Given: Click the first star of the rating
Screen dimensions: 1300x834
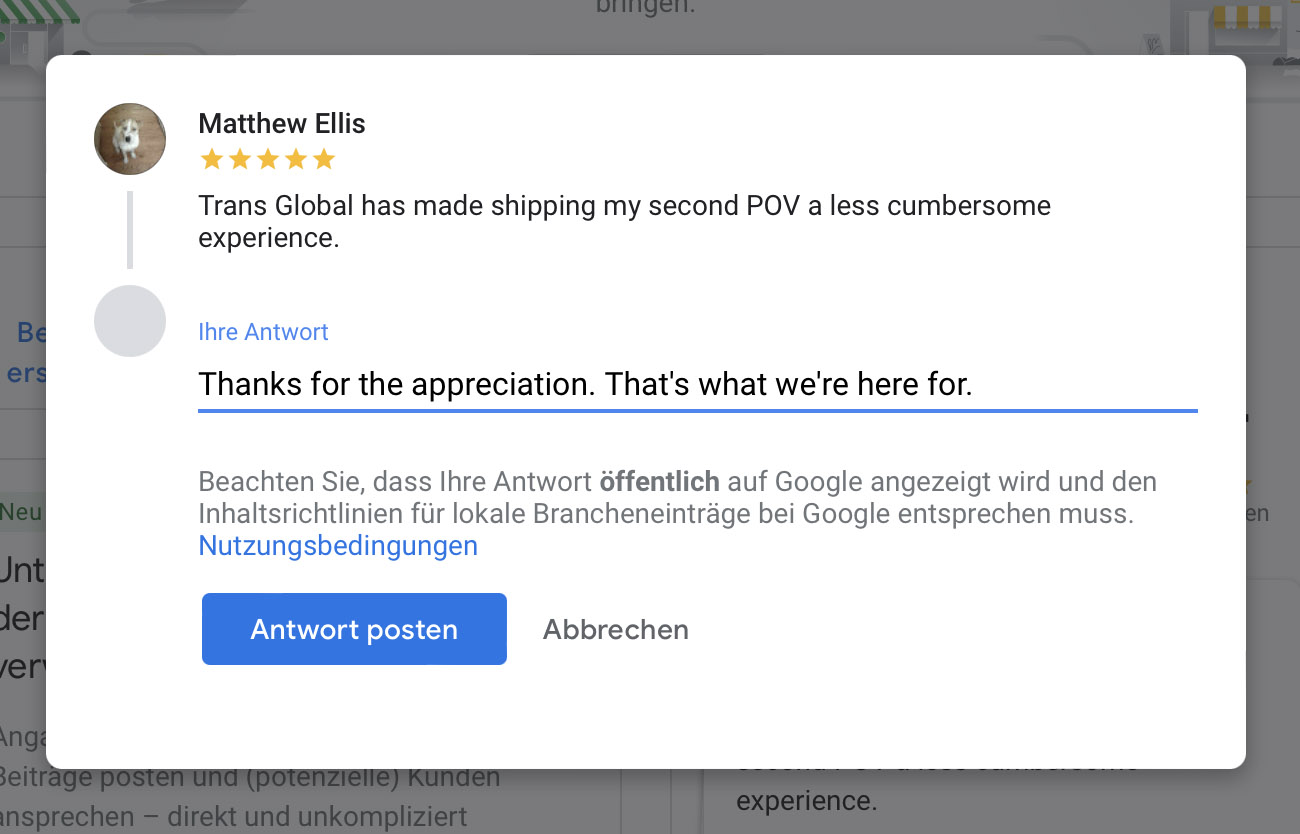Looking at the screenshot, I should 211,160.
